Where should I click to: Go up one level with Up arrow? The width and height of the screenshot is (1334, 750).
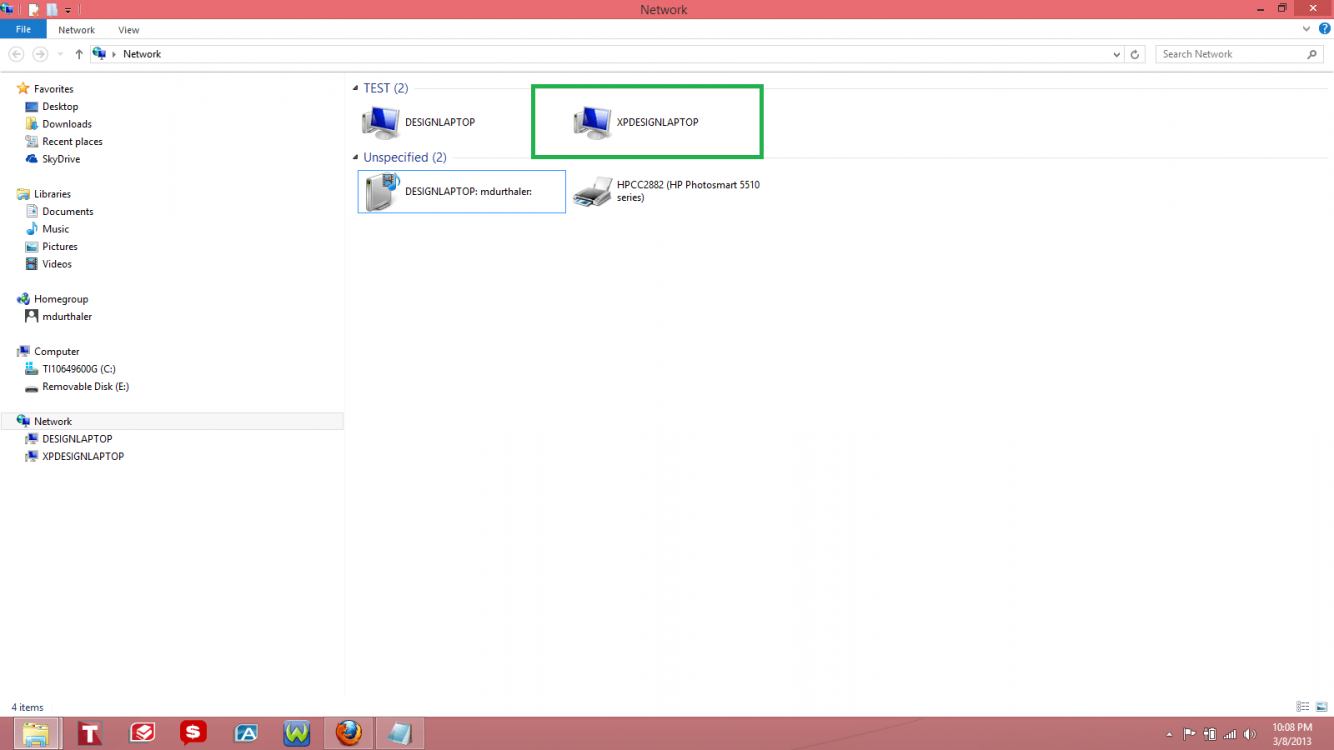79,54
